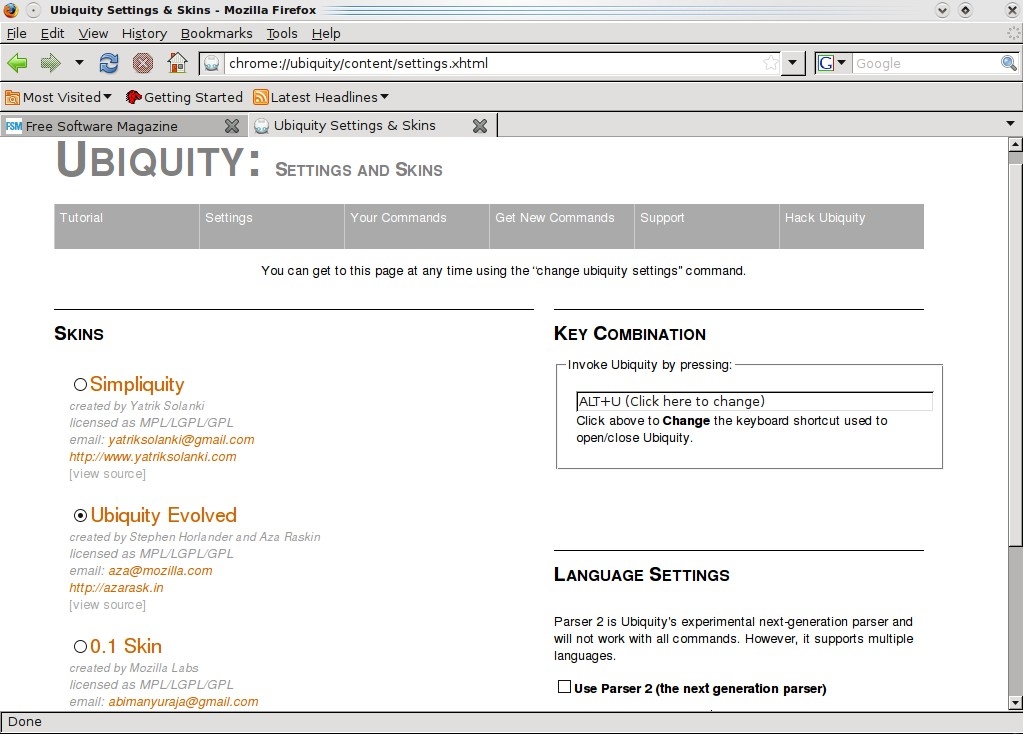Click the Latest Headlines feed icon
Screen dimensions: 1023x734
click(261, 97)
